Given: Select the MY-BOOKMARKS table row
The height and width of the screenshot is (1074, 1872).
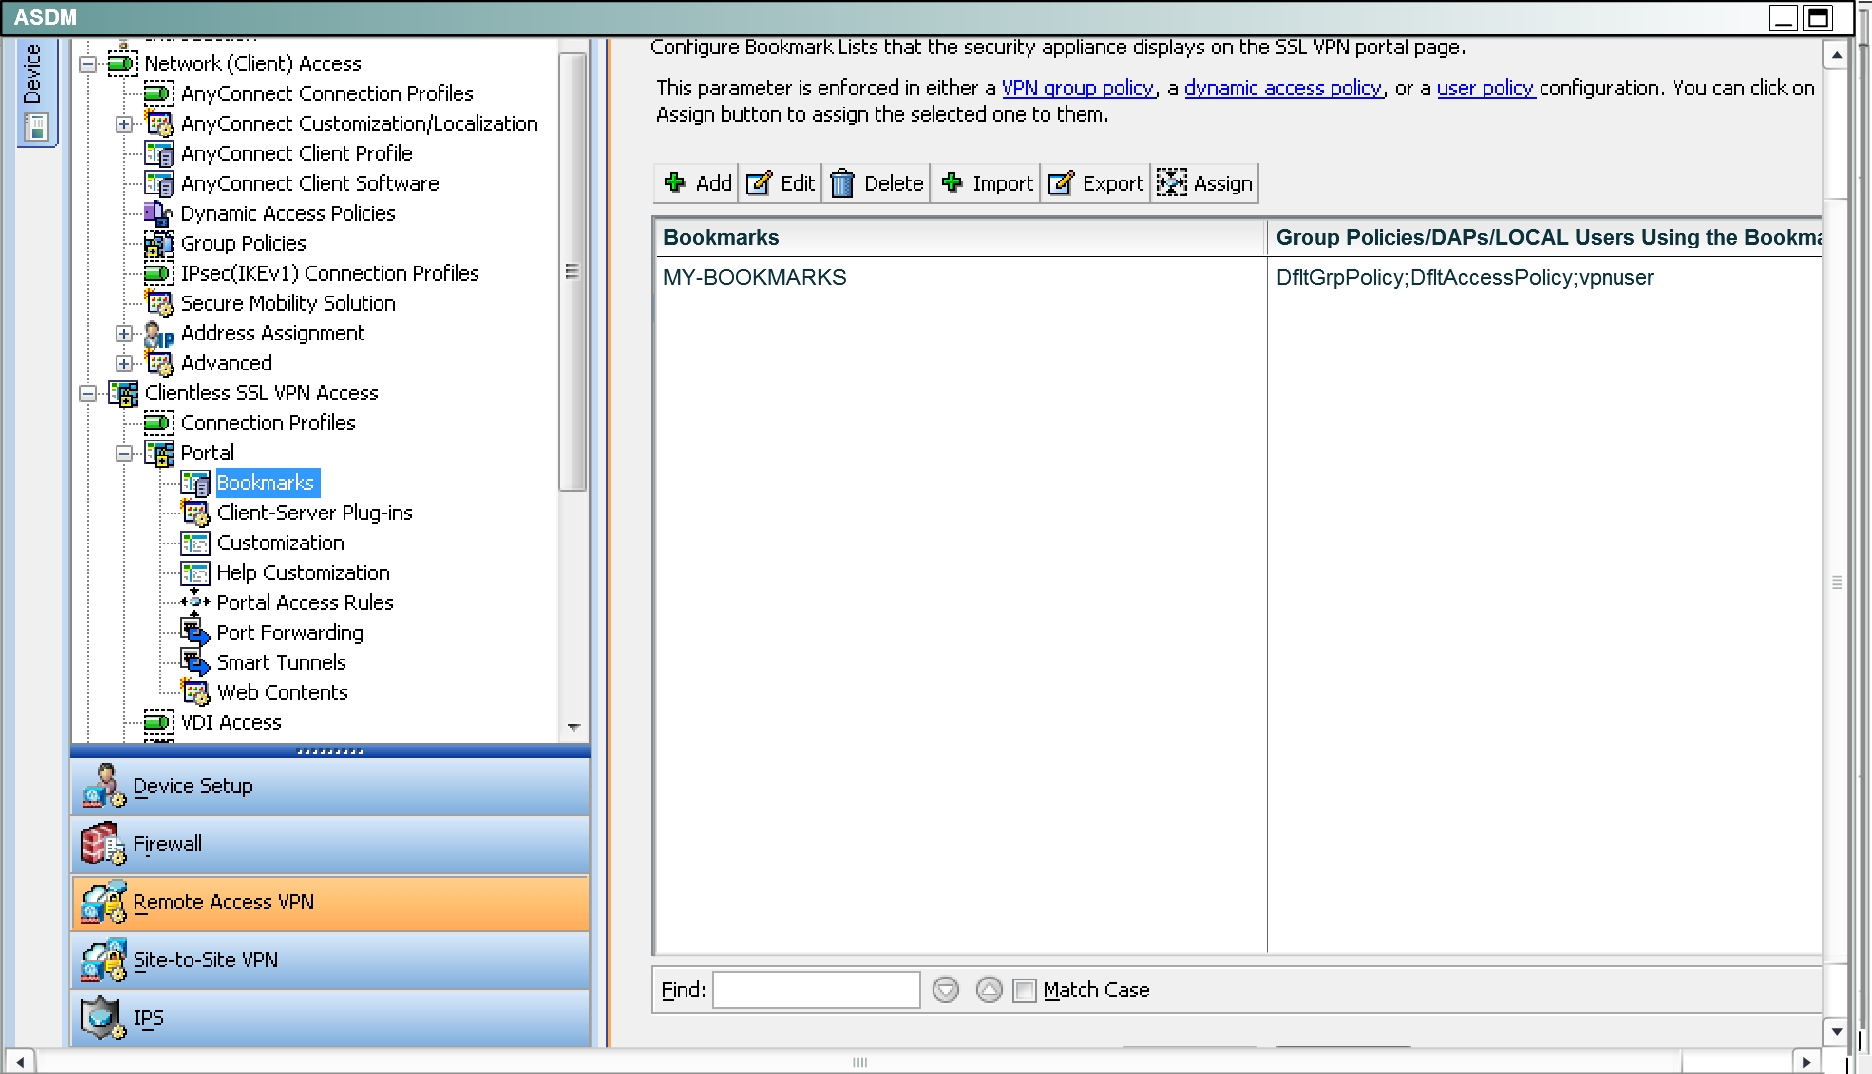Looking at the screenshot, I should (755, 278).
